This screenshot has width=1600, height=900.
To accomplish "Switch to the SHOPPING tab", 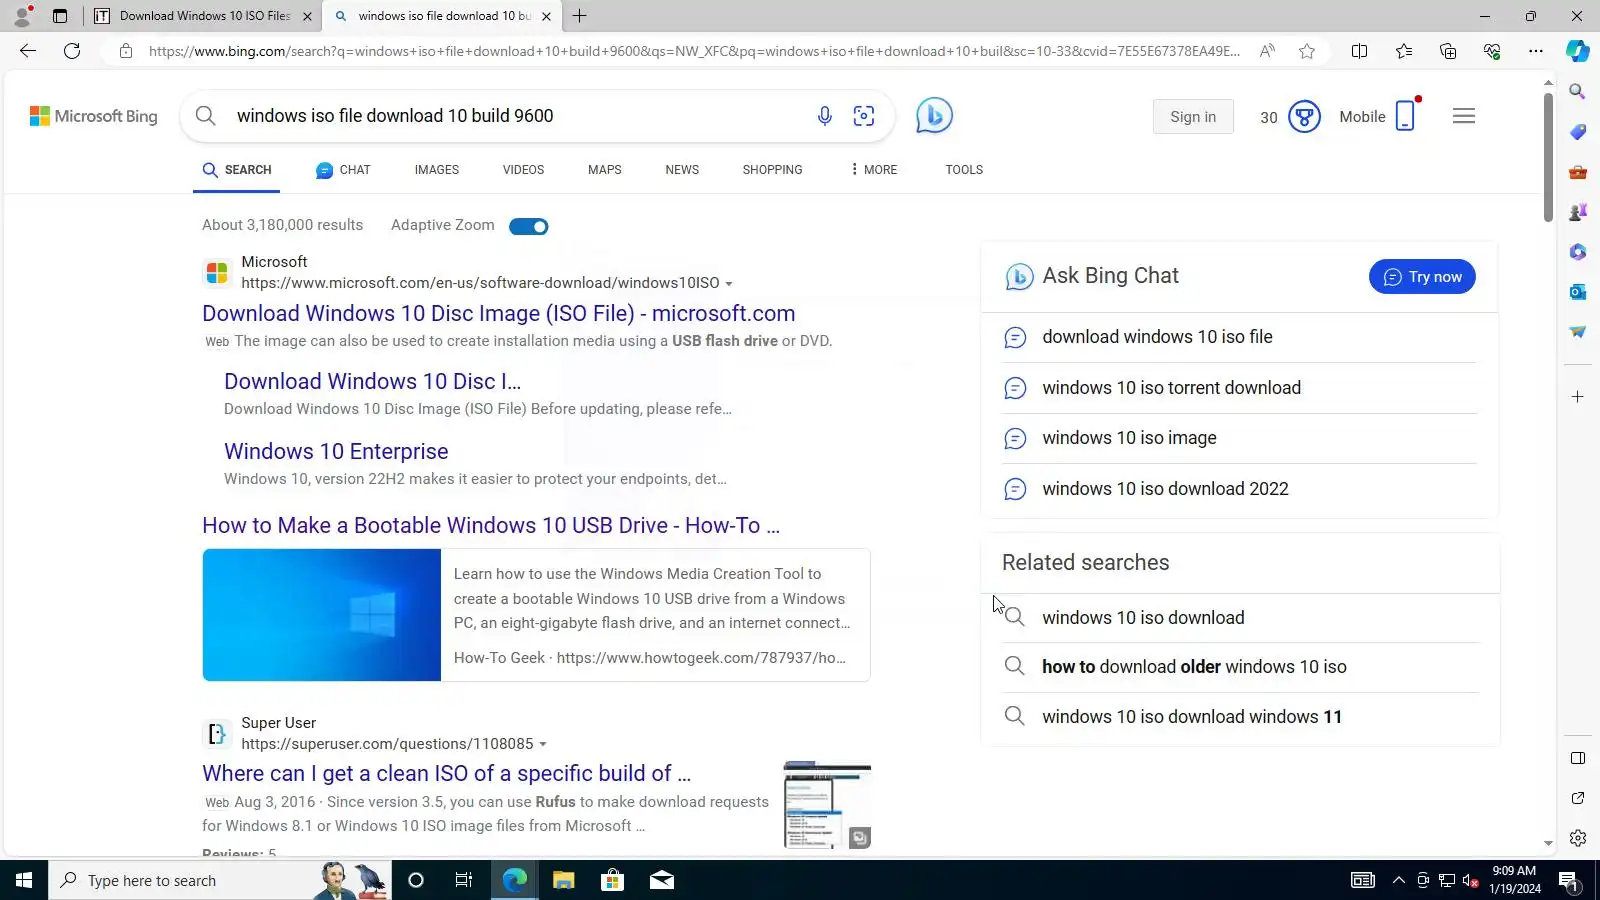I will 773,170.
